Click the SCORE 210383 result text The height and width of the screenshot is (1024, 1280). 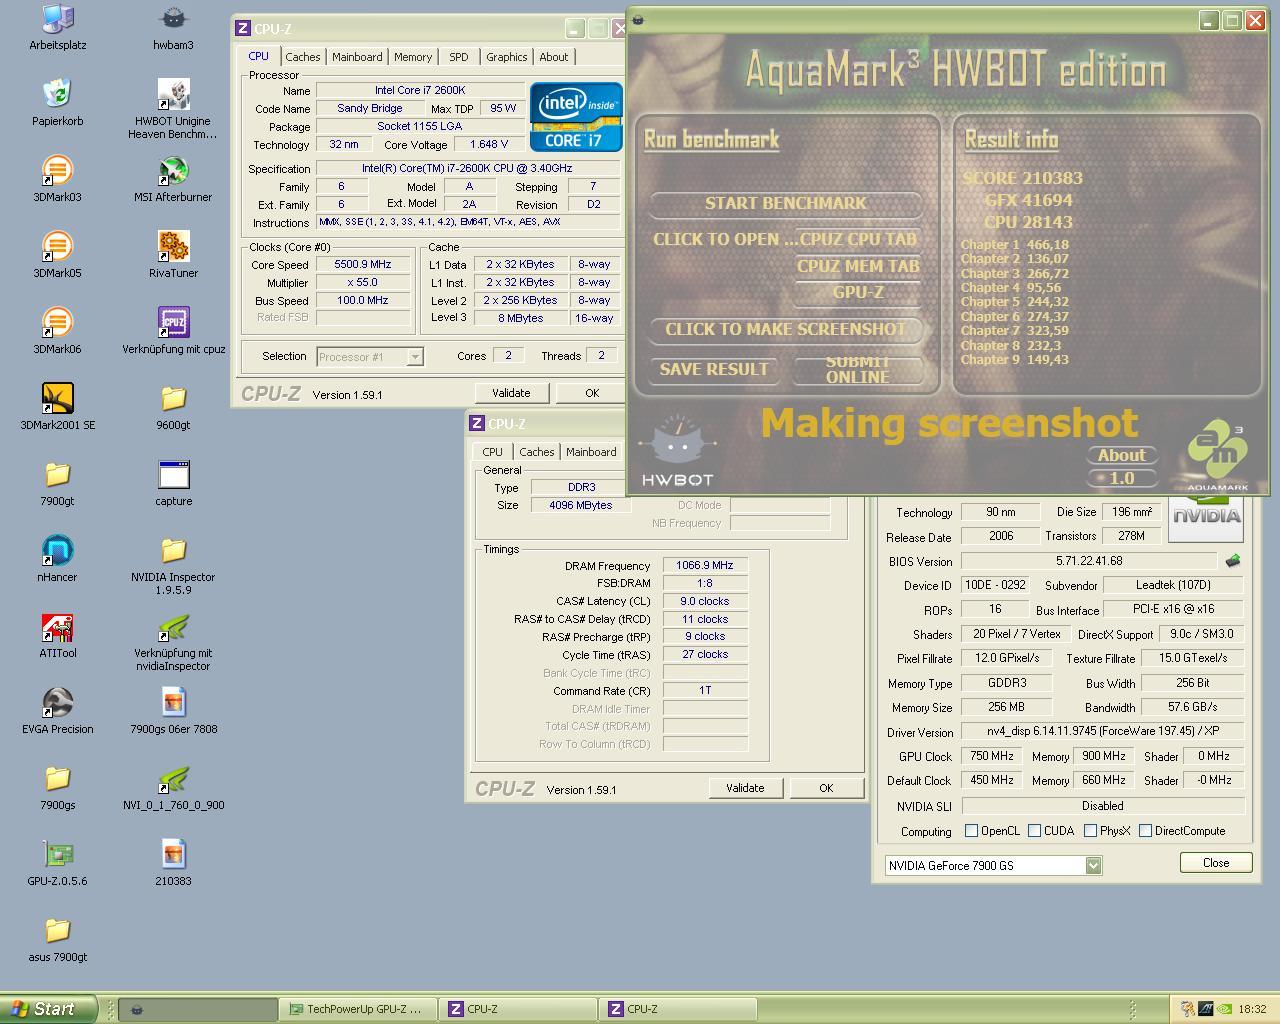tap(1022, 179)
